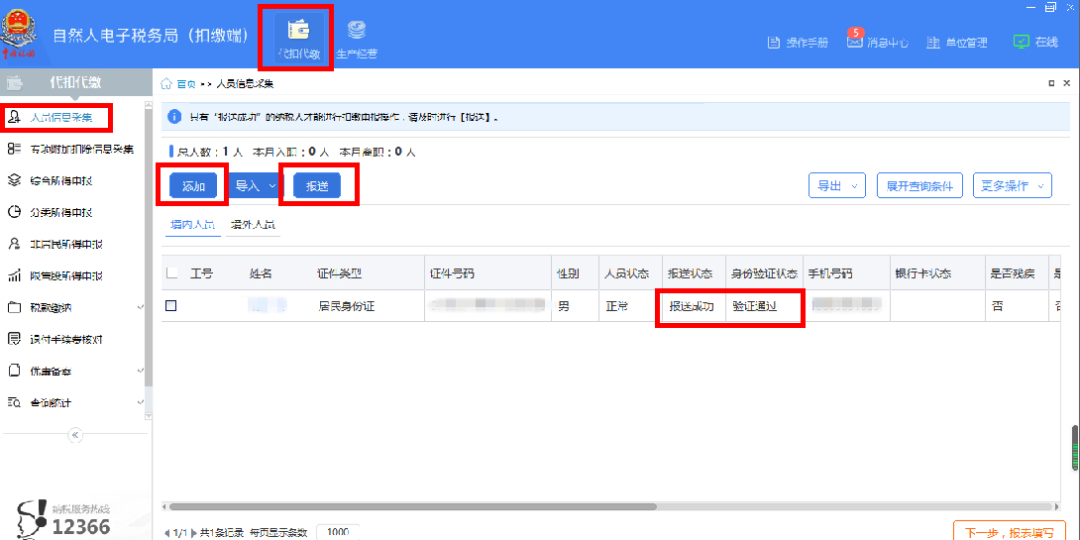This screenshot has width=1080, height=540.
Task: Click the window's right-edge scrollbar thumb
Action: point(1075,446)
